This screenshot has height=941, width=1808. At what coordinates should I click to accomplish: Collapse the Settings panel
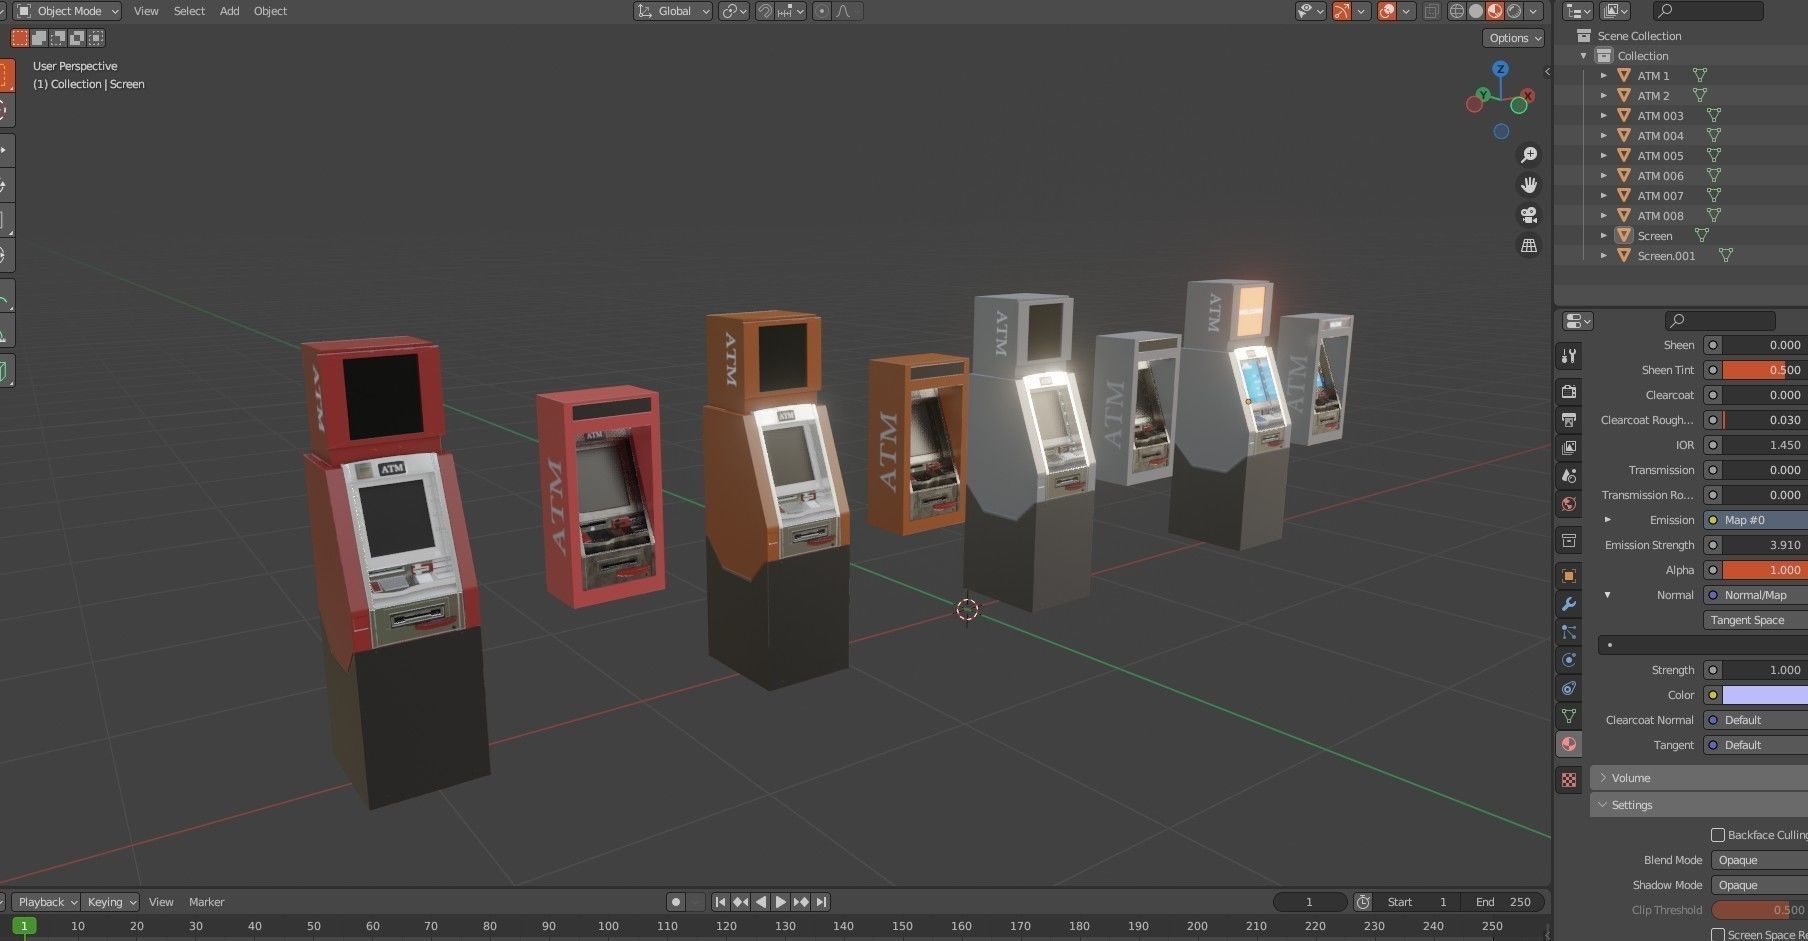point(1699,805)
